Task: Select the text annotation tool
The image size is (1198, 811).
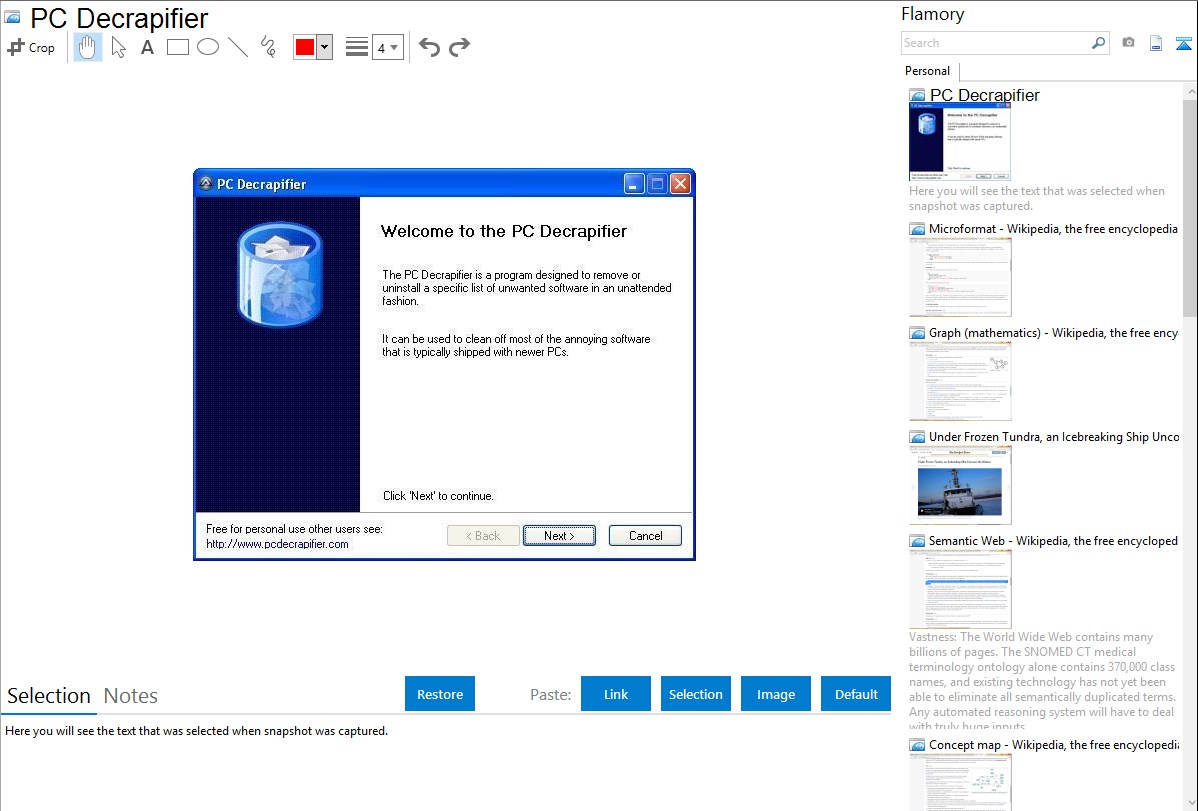Action: 147,47
